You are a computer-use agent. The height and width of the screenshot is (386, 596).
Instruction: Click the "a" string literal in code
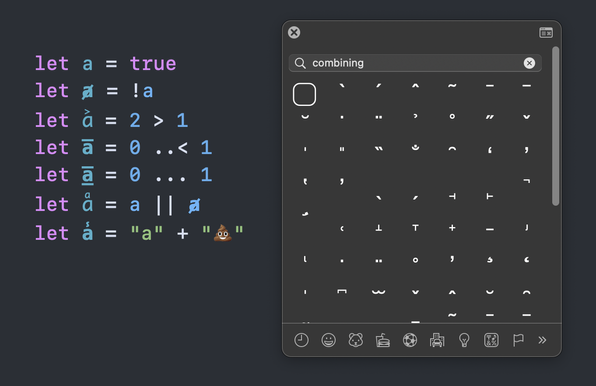[x=147, y=233]
